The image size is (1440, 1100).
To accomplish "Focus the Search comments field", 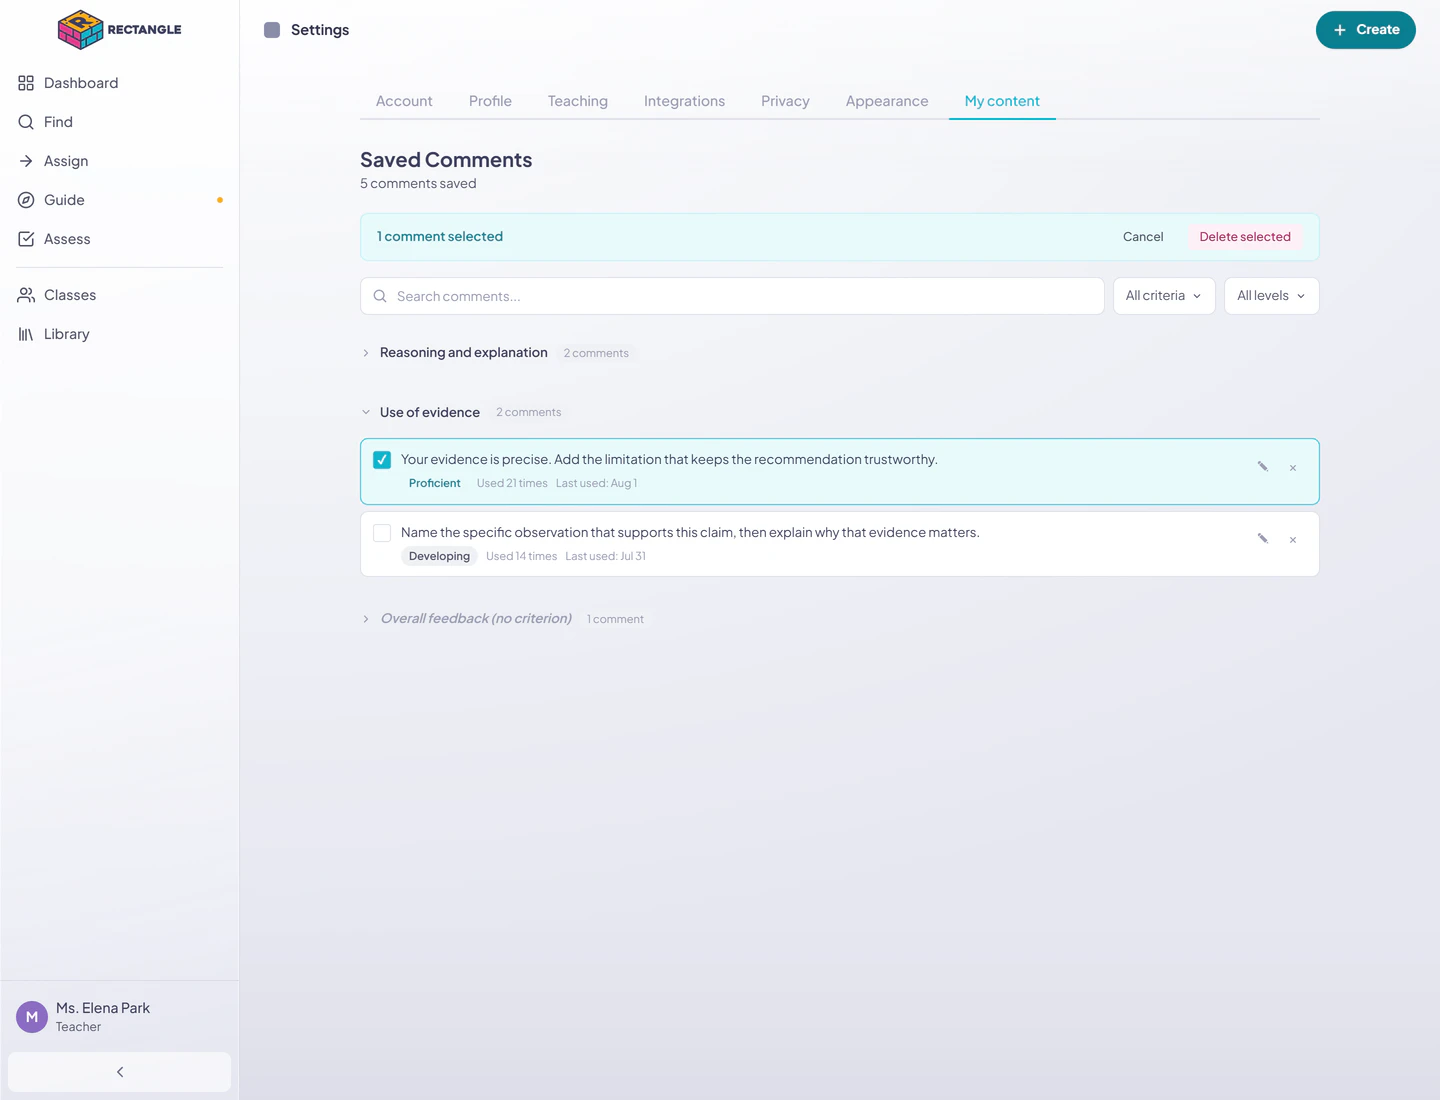I will click(x=732, y=296).
